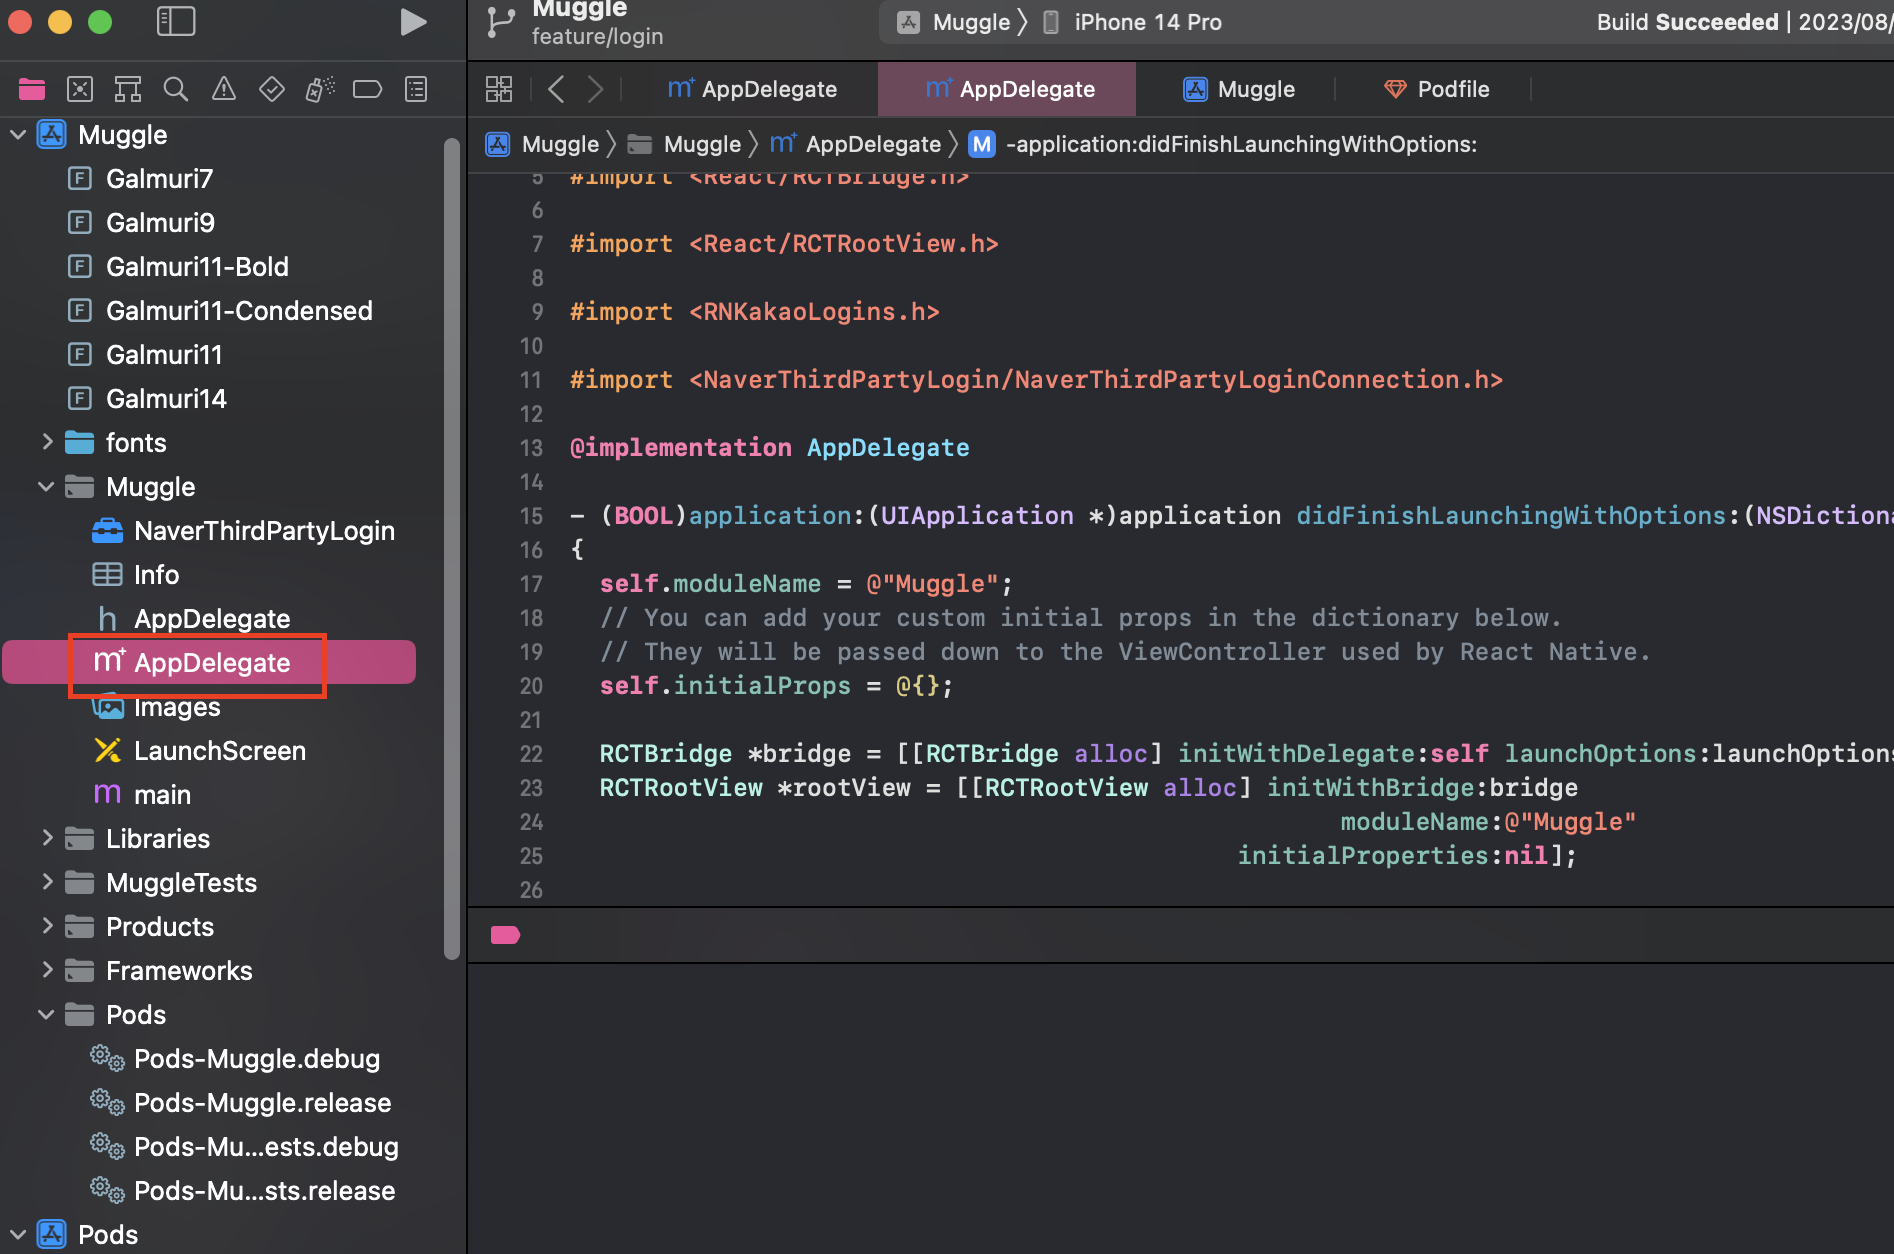This screenshot has width=1894, height=1254.
Task: Open the Project navigator folder icon
Action: pyautogui.click(x=32, y=89)
